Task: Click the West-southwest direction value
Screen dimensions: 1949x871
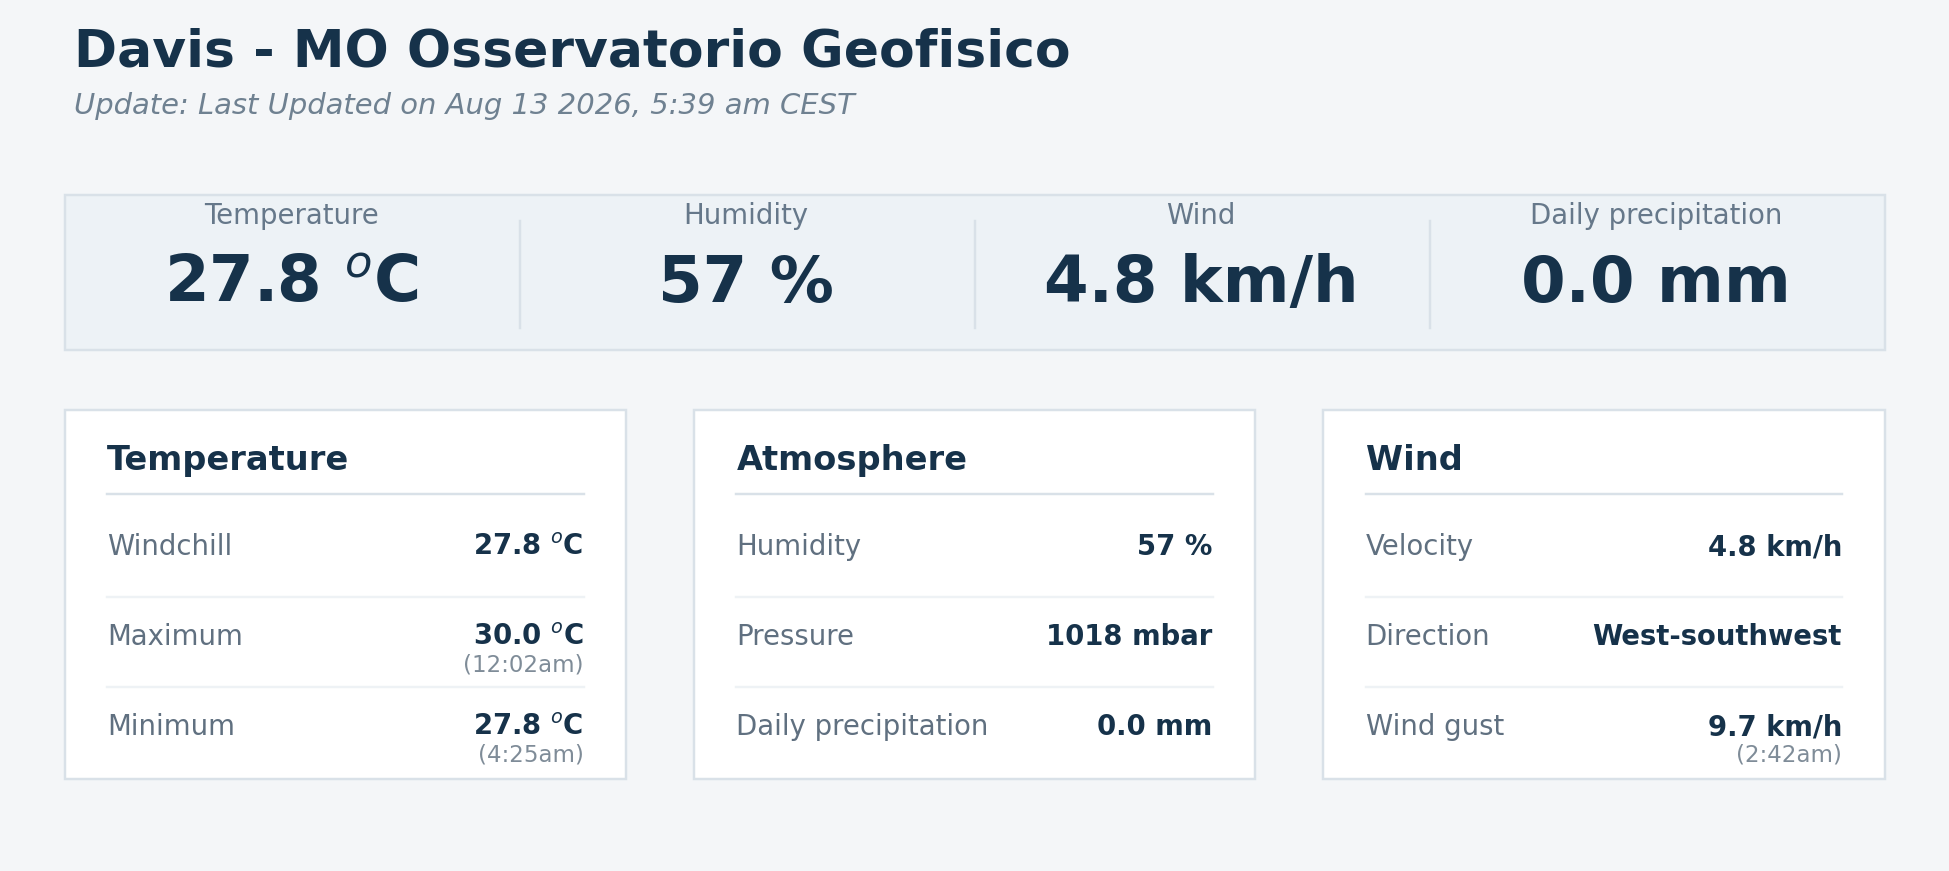Action: pos(1717,636)
